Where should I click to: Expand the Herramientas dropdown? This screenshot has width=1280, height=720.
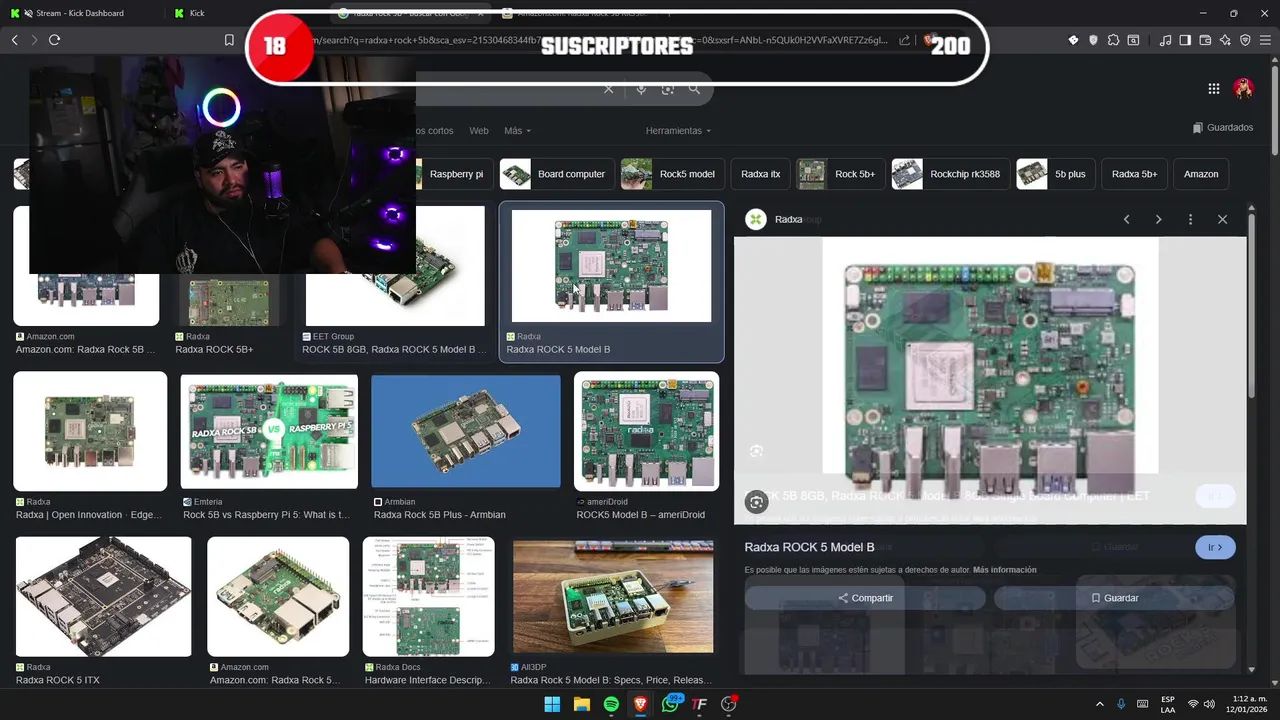pyautogui.click(x=678, y=131)
